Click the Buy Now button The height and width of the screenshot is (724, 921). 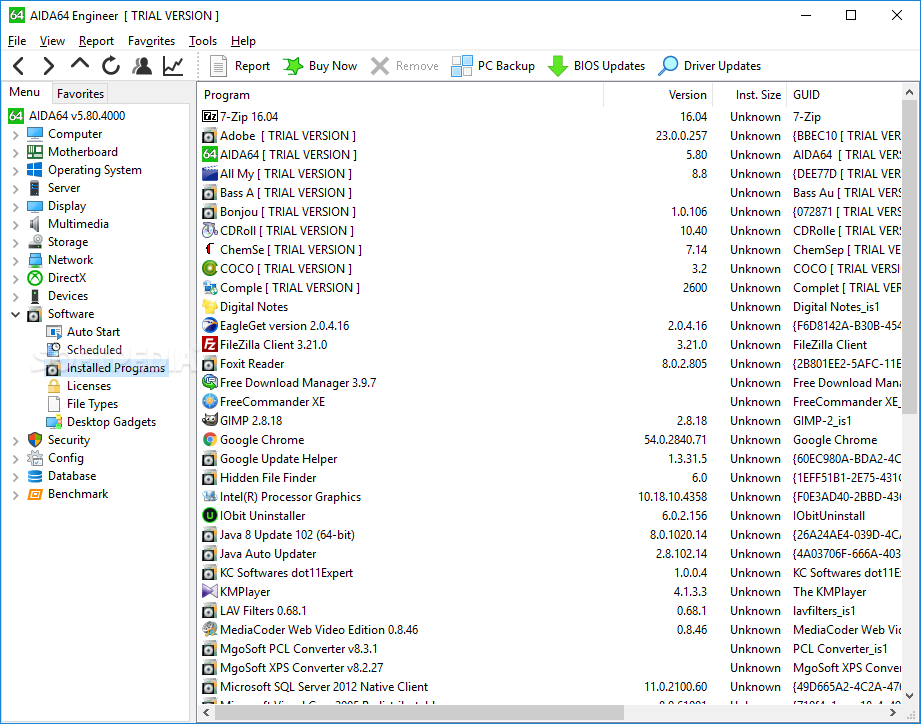(x=320, y=66)
